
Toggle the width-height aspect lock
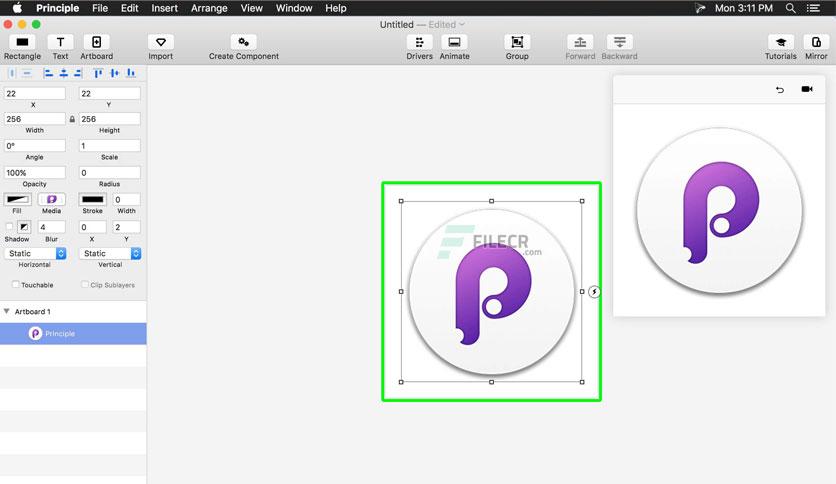click(x=72, y=119)
